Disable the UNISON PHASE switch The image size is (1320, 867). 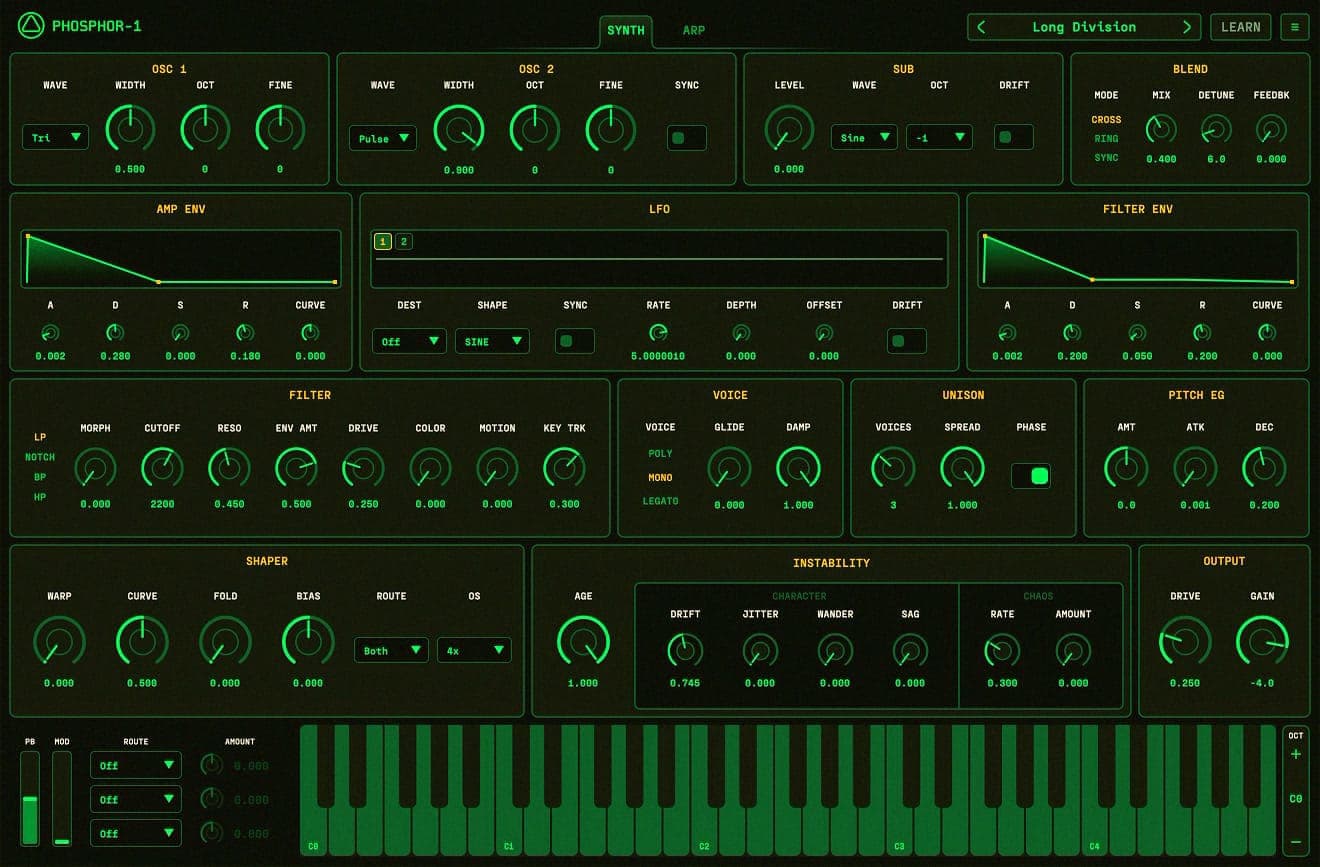(x=1031, y=476)
